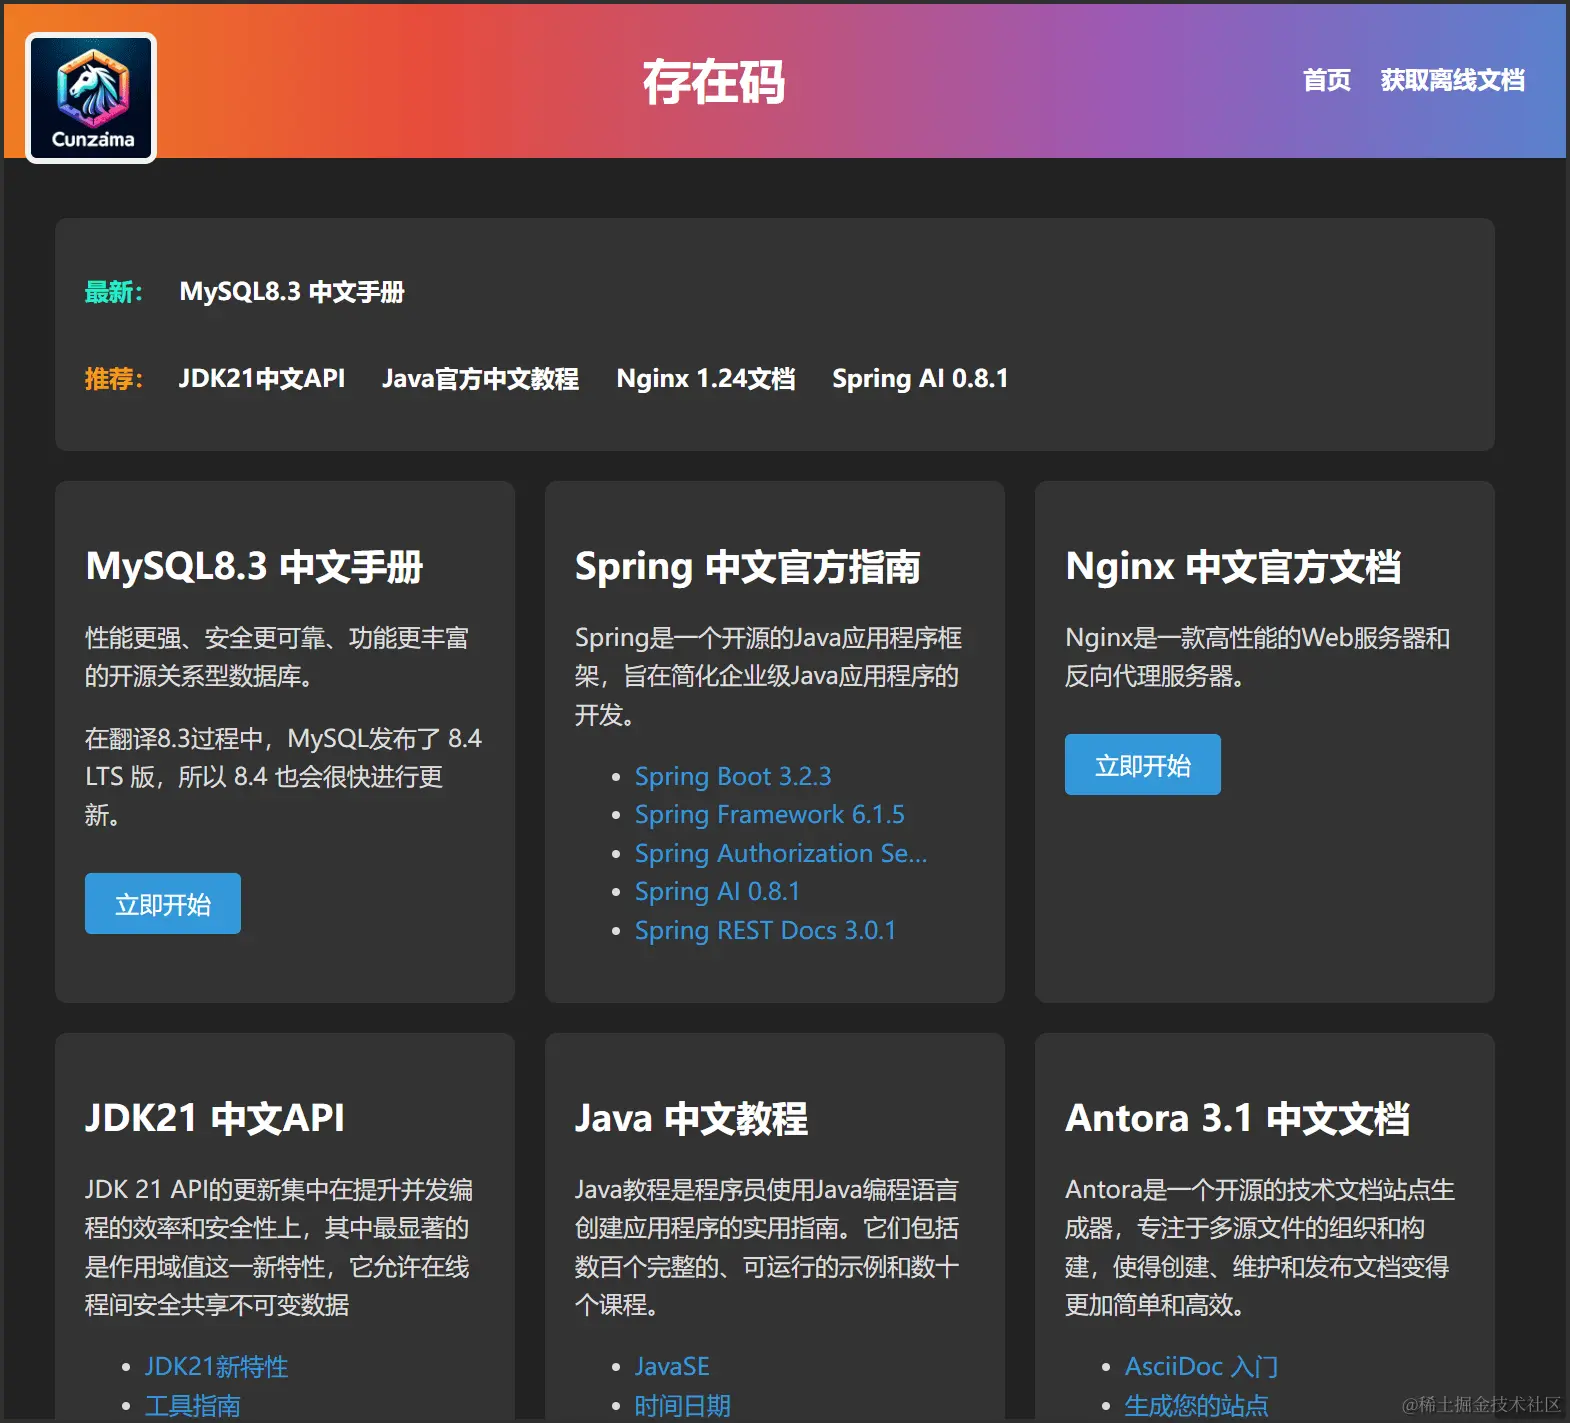Click the 最新: label
This screenshot has height=1423, width=1570.
coord(113,292)
